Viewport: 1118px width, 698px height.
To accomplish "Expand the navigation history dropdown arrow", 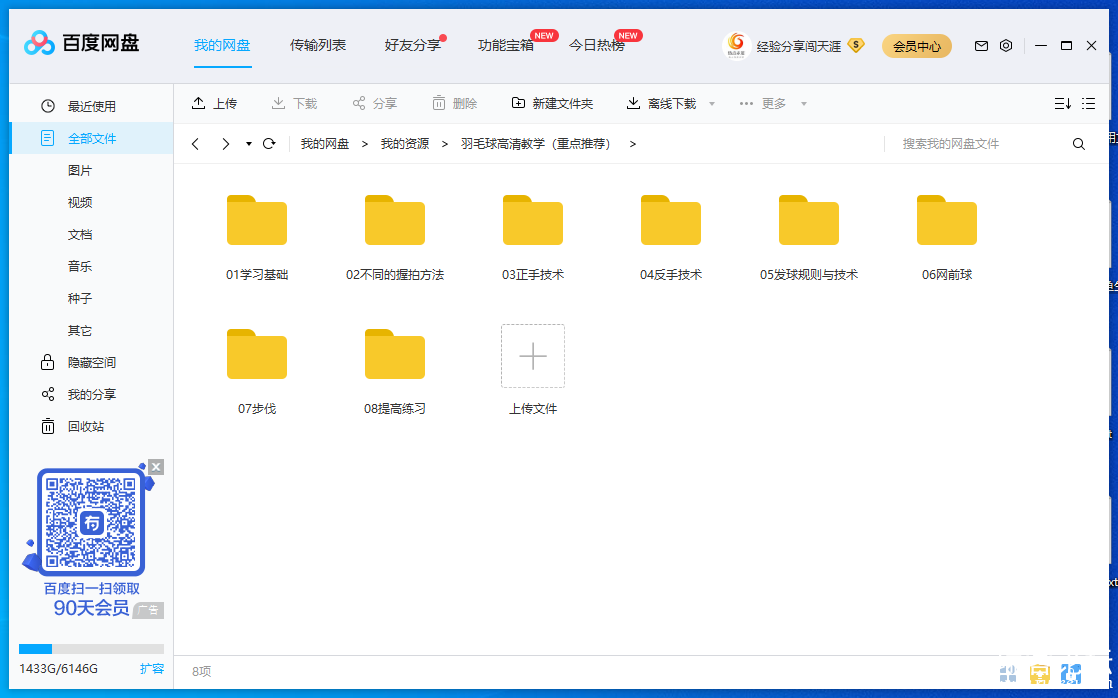I will (249, 144).
